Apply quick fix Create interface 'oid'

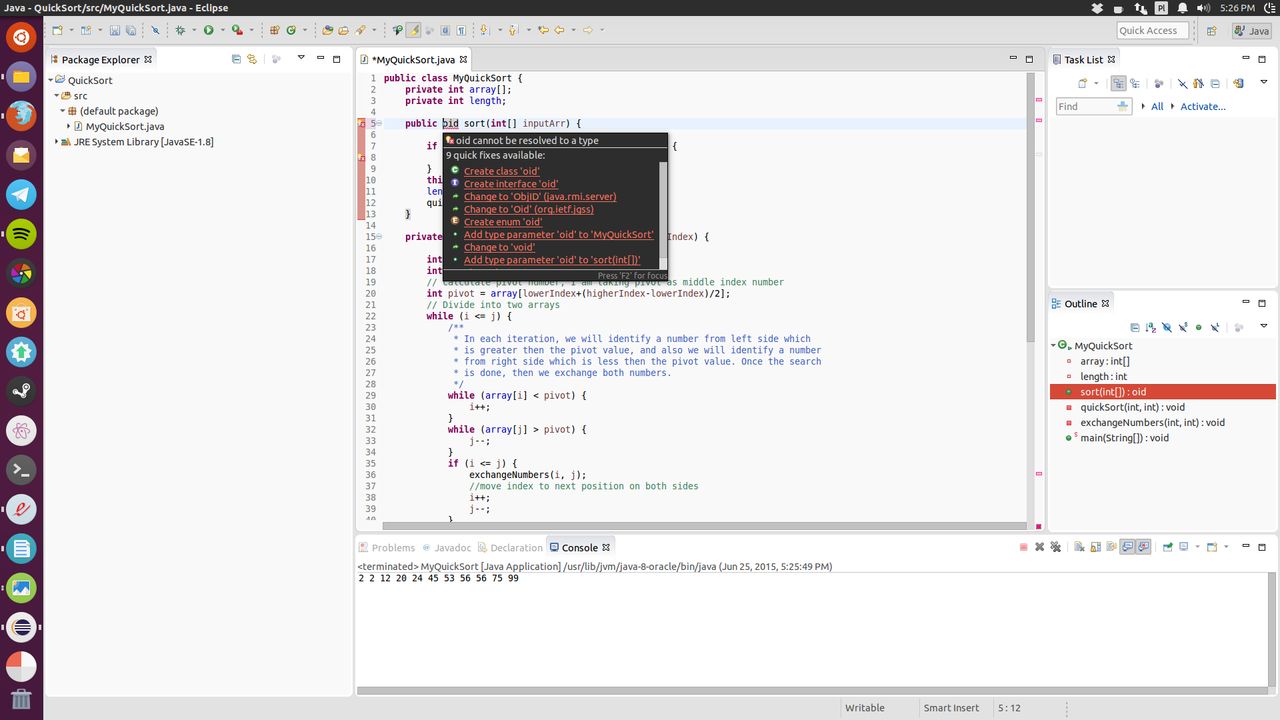(511, 184)
